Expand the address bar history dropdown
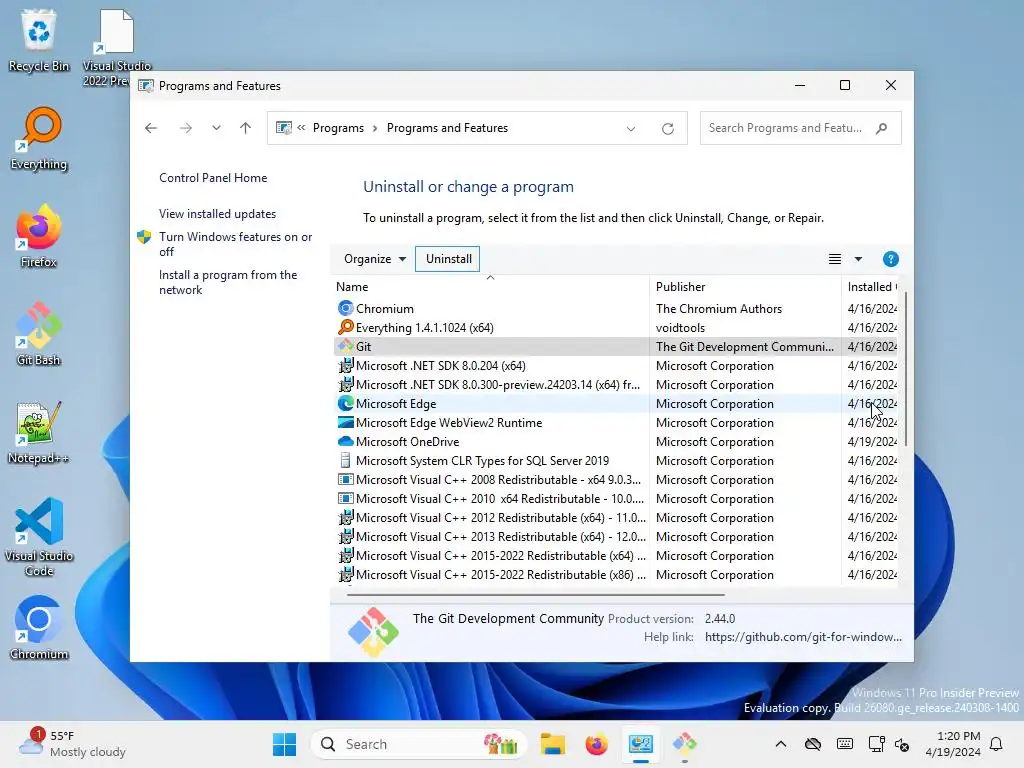The image size is (1024, 768). pyautogui.click(x=631, y=129)
